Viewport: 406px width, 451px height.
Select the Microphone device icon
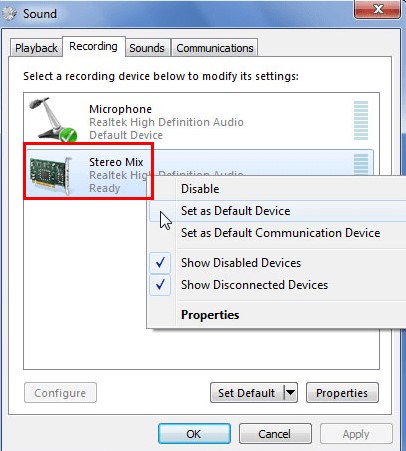(53, 119)
